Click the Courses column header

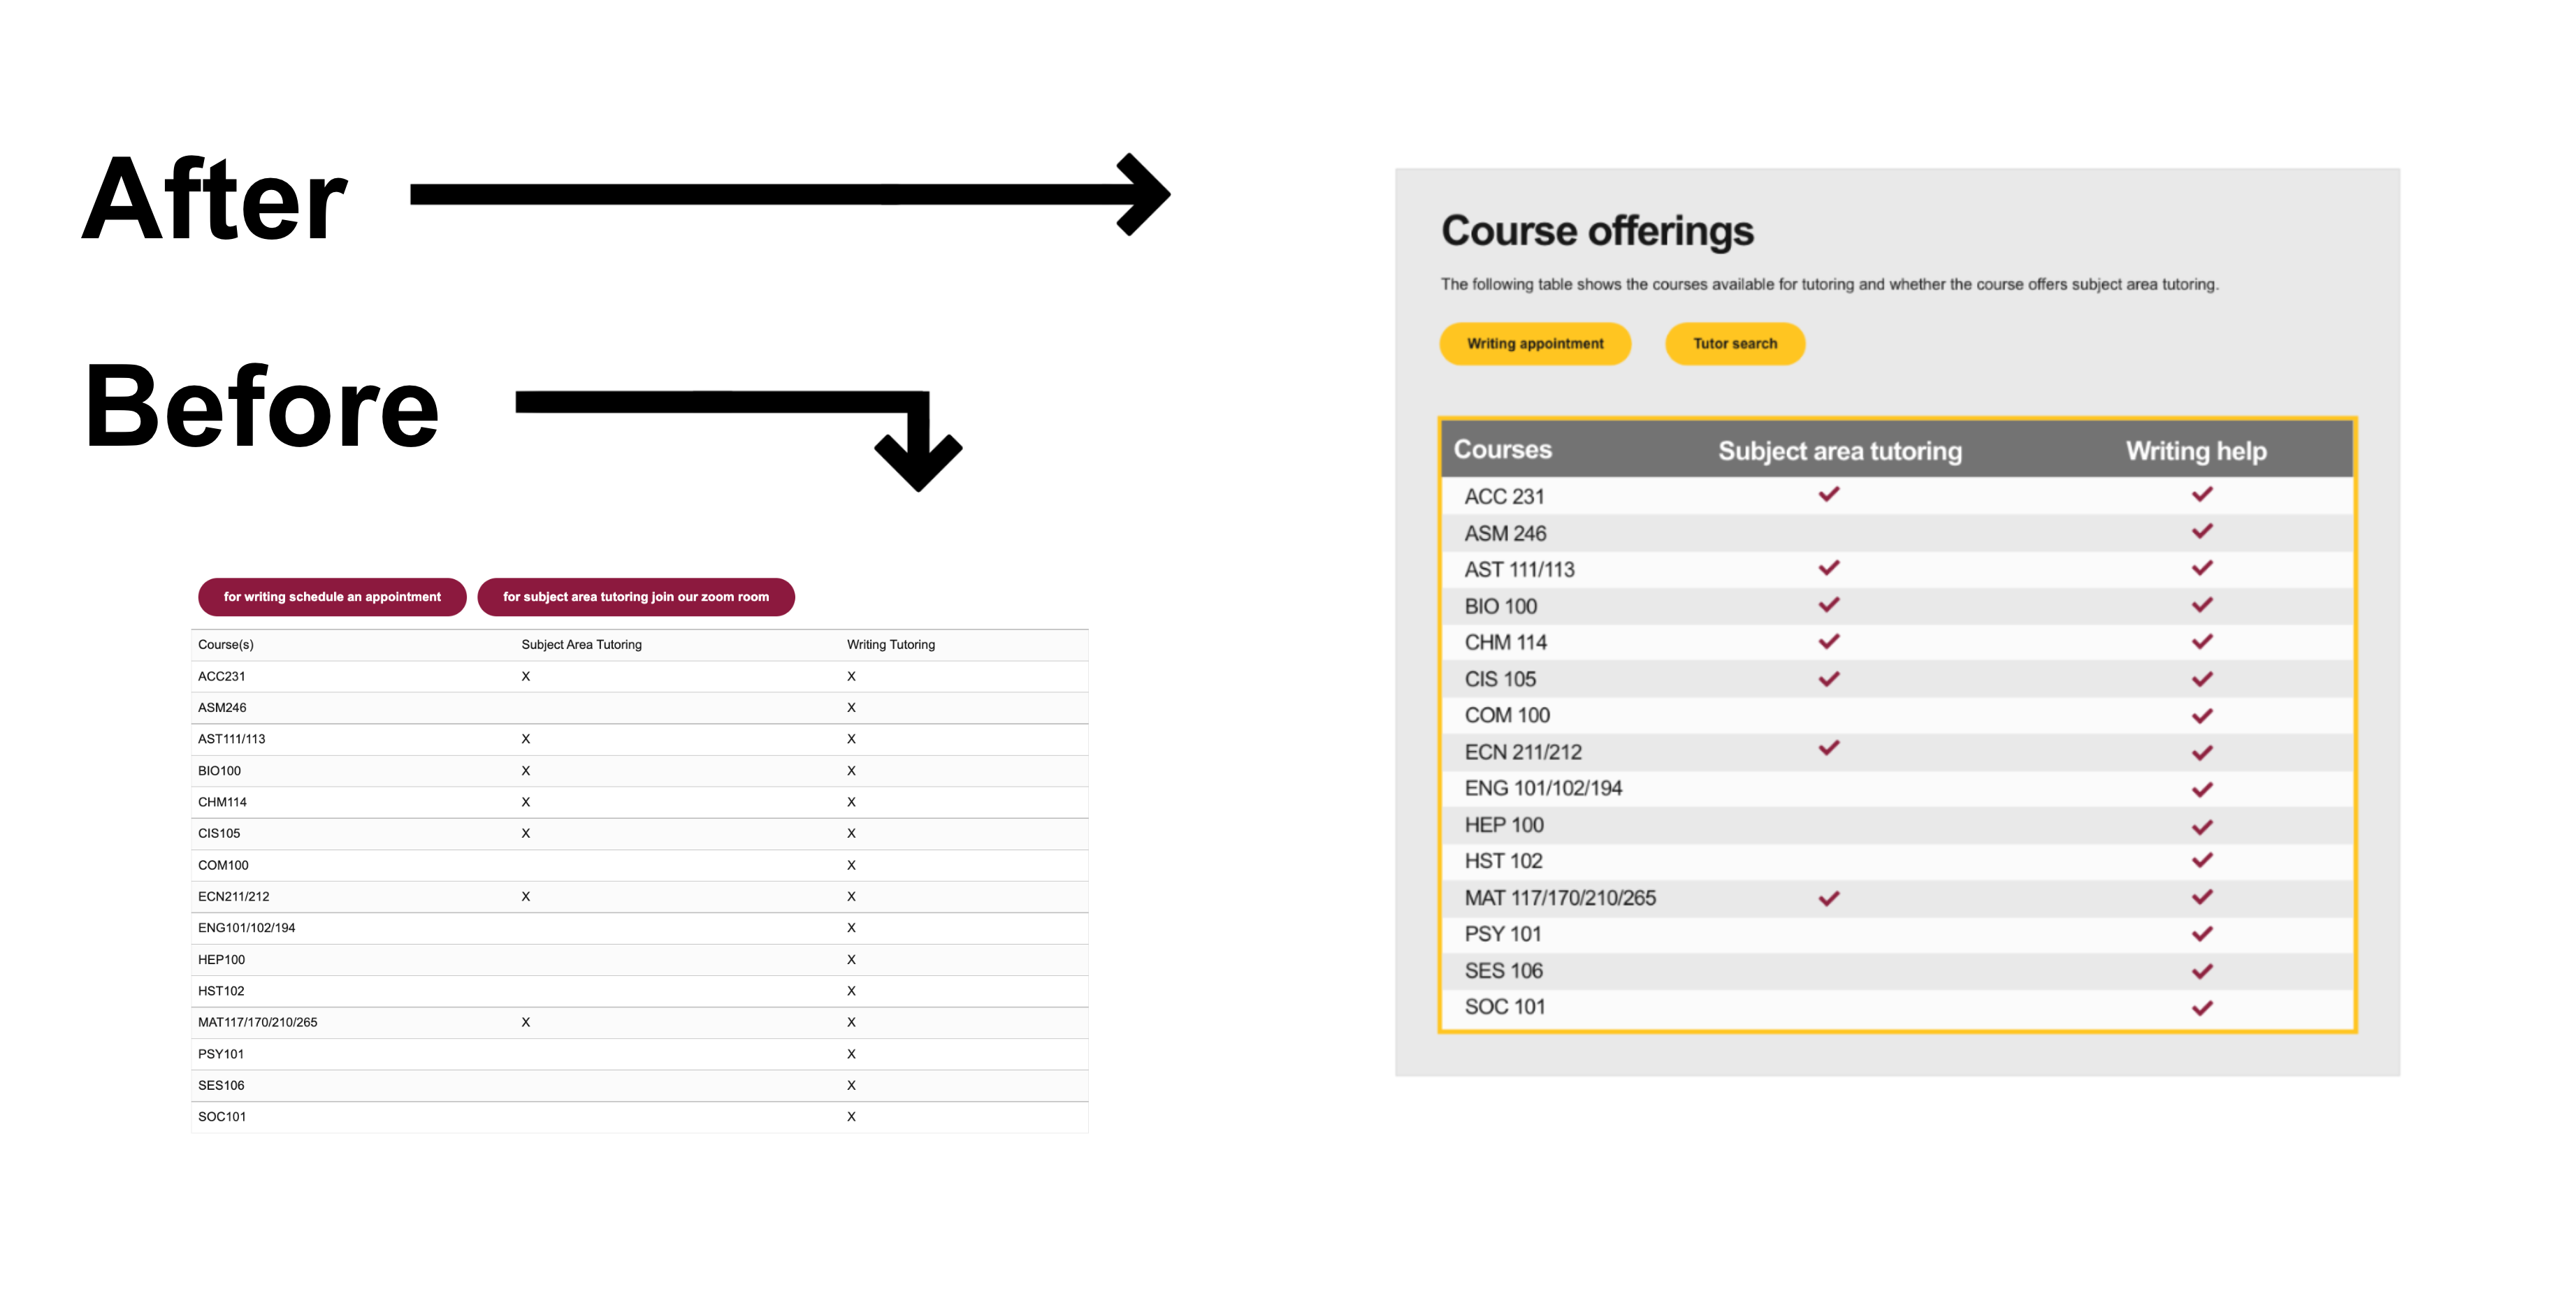[x=1502, y=450]
